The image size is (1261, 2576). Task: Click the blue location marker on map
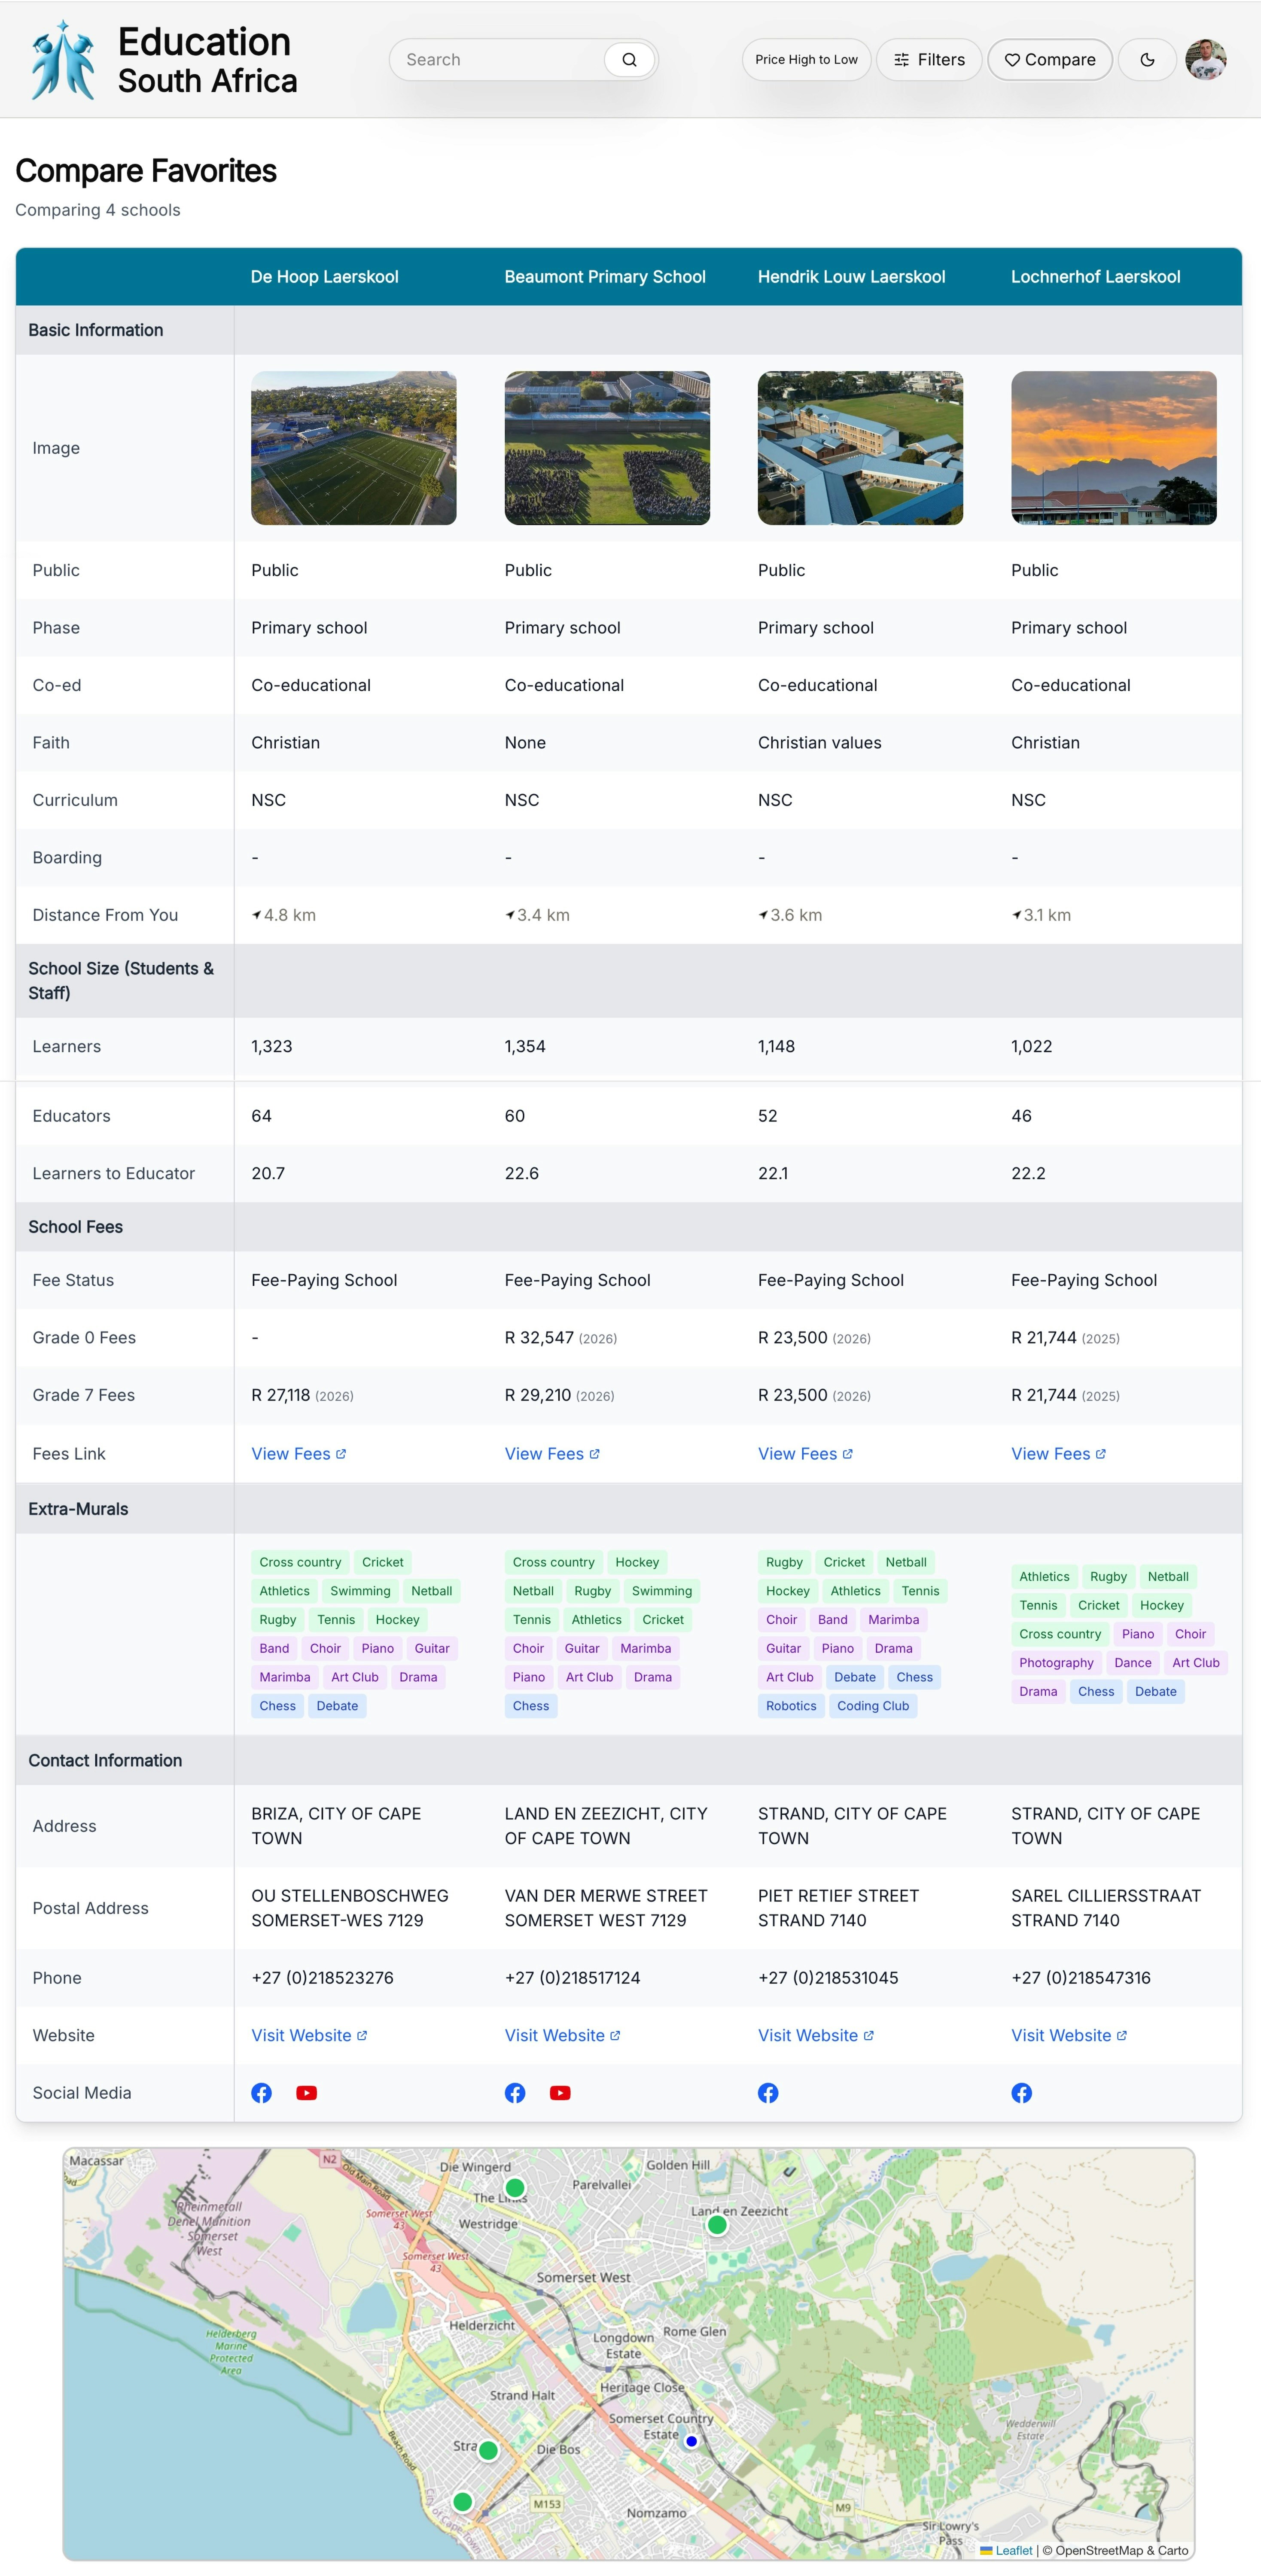(x=691, y=2441)
